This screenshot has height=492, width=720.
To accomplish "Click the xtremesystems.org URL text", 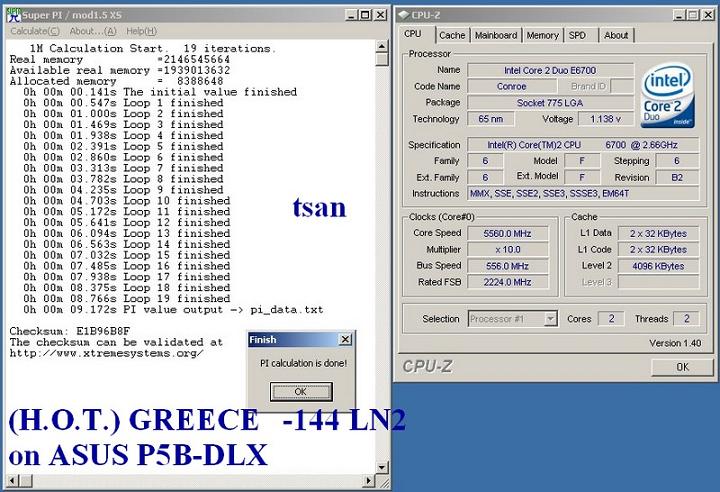I will tap(107, 353).
